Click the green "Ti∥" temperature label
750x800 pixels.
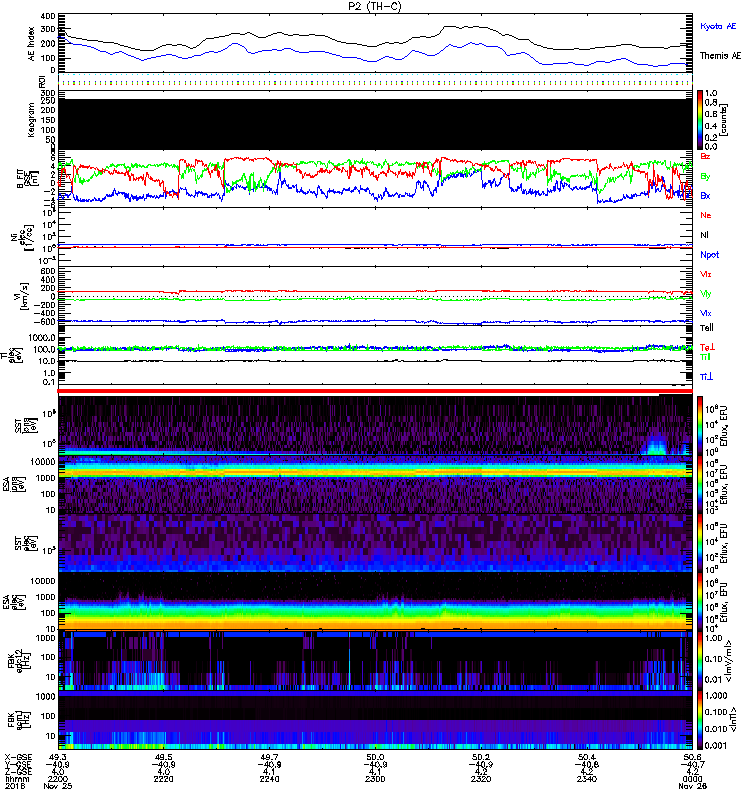click(705, 357)
